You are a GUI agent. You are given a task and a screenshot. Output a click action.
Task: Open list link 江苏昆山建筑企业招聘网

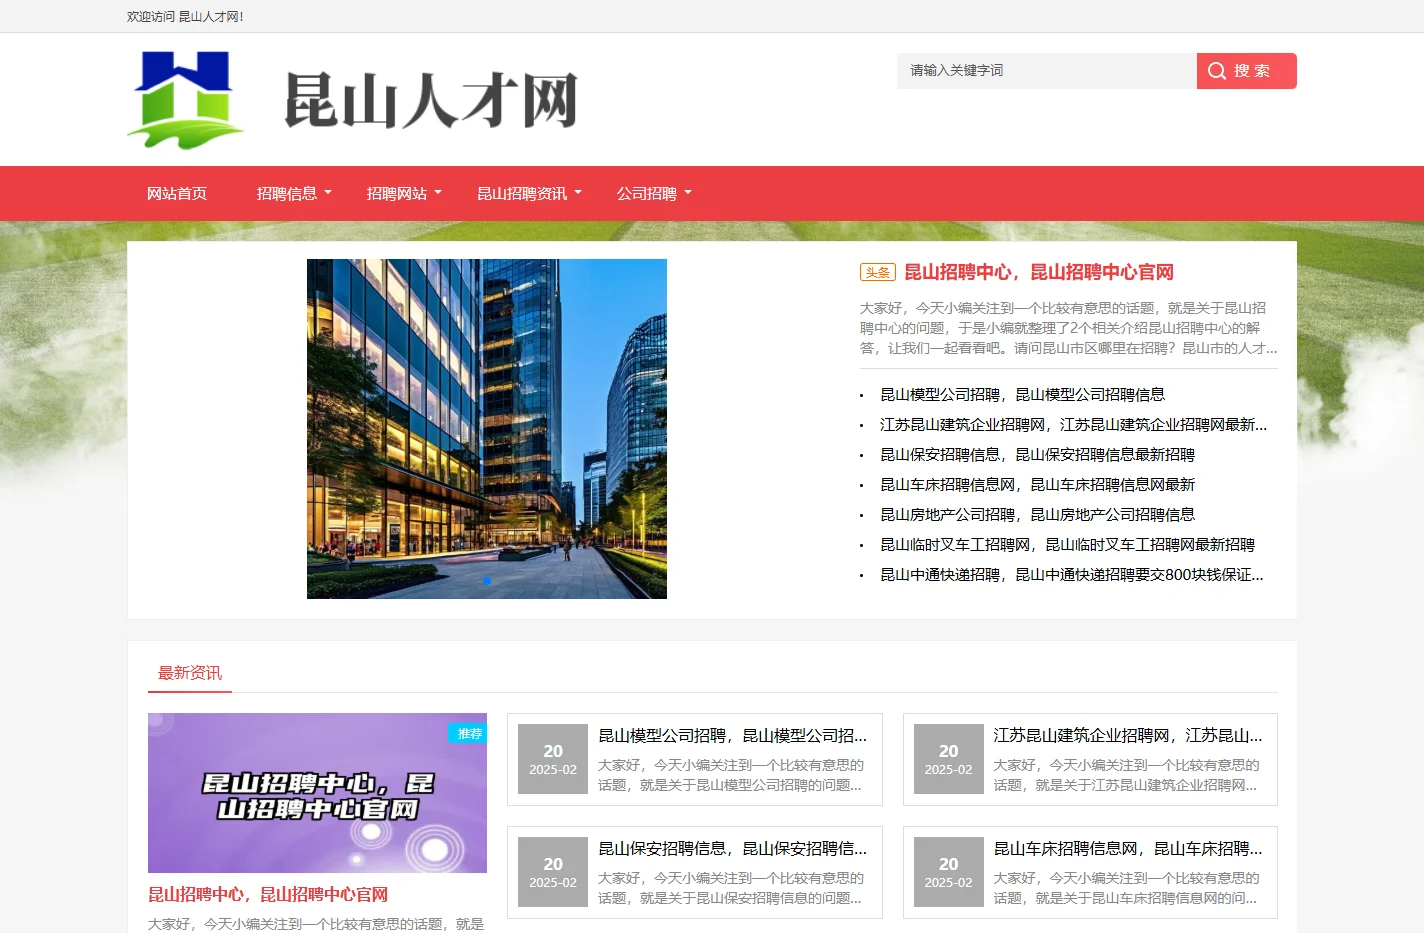click(1073, 425)
